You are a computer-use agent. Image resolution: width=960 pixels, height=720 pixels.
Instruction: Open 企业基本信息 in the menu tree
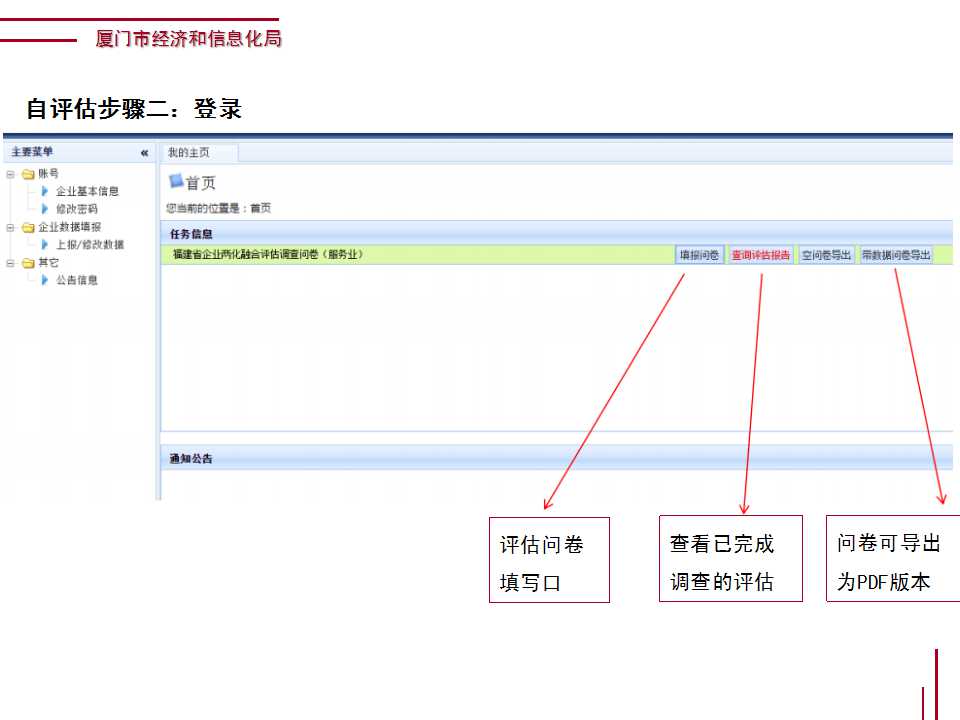coord(87,191)
